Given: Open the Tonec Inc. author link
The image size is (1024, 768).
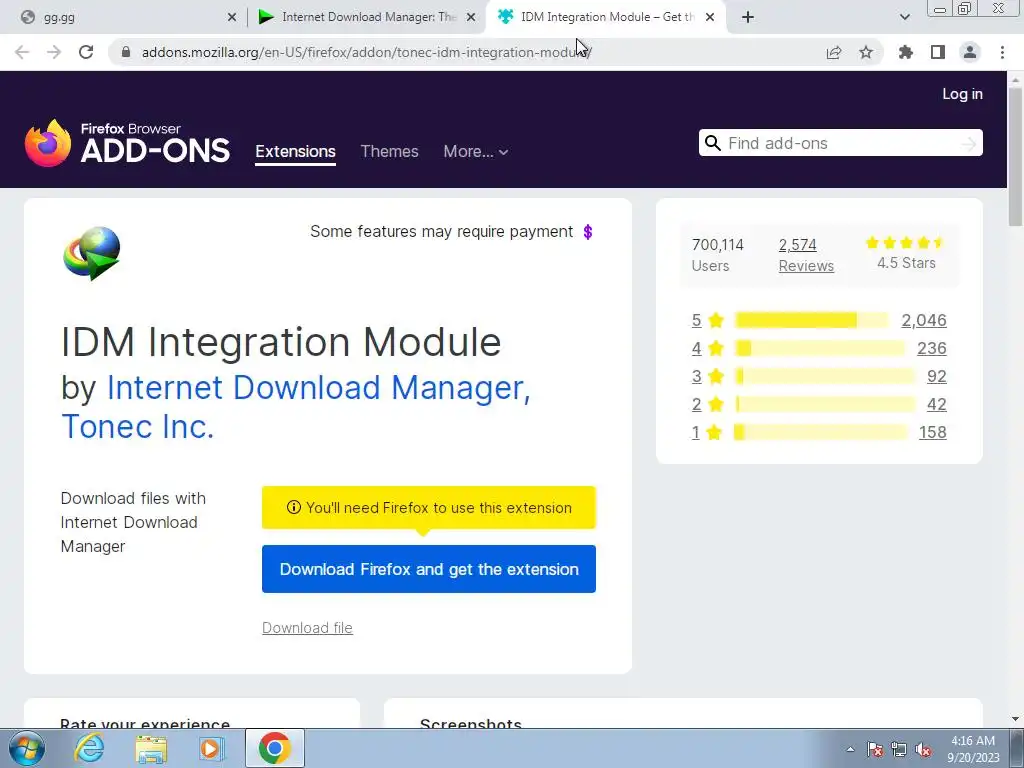Looking at the screenshot, I should (x=138, y=426).
